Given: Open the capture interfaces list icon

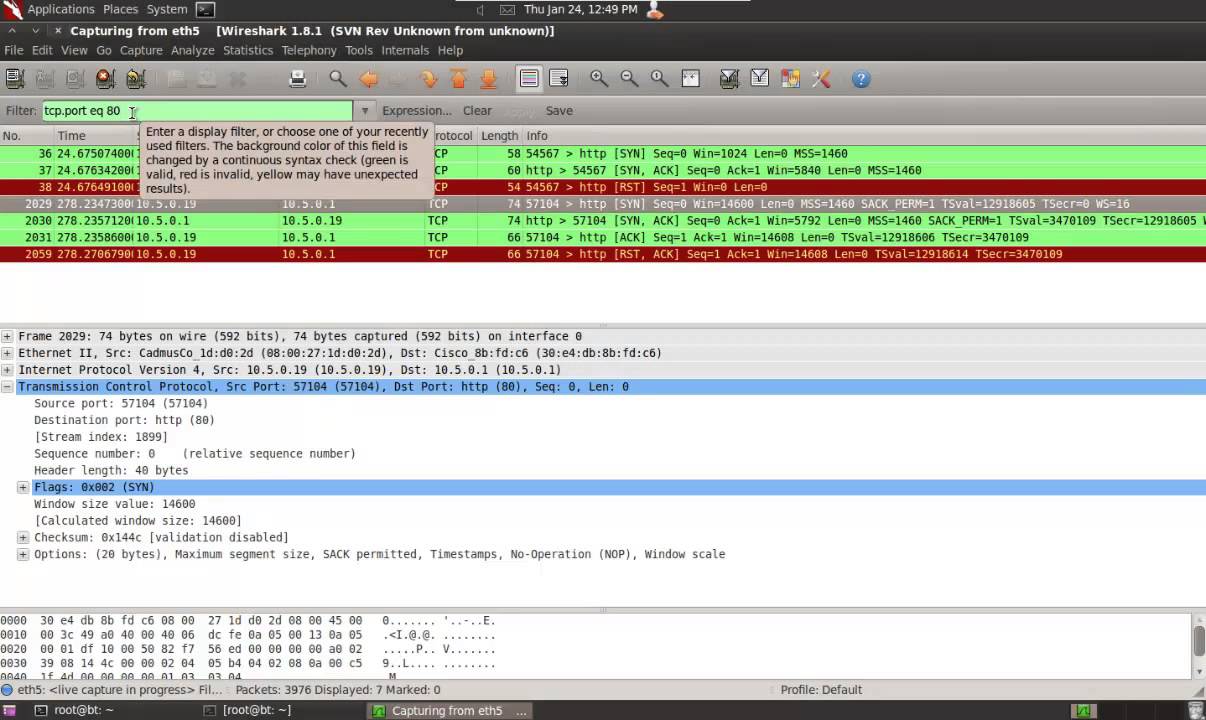Looking at the screenshot, I should pos(14,79).
